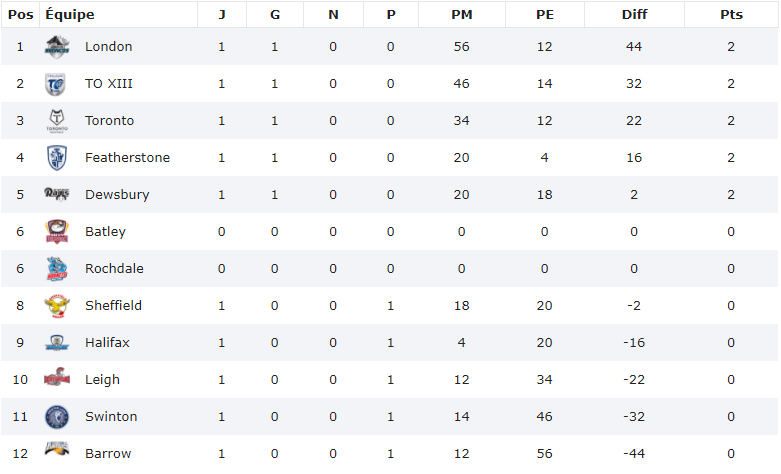781x474 pixels.
Task: Click the Sheffield Eagles logo
Action: tap(57, 306)
